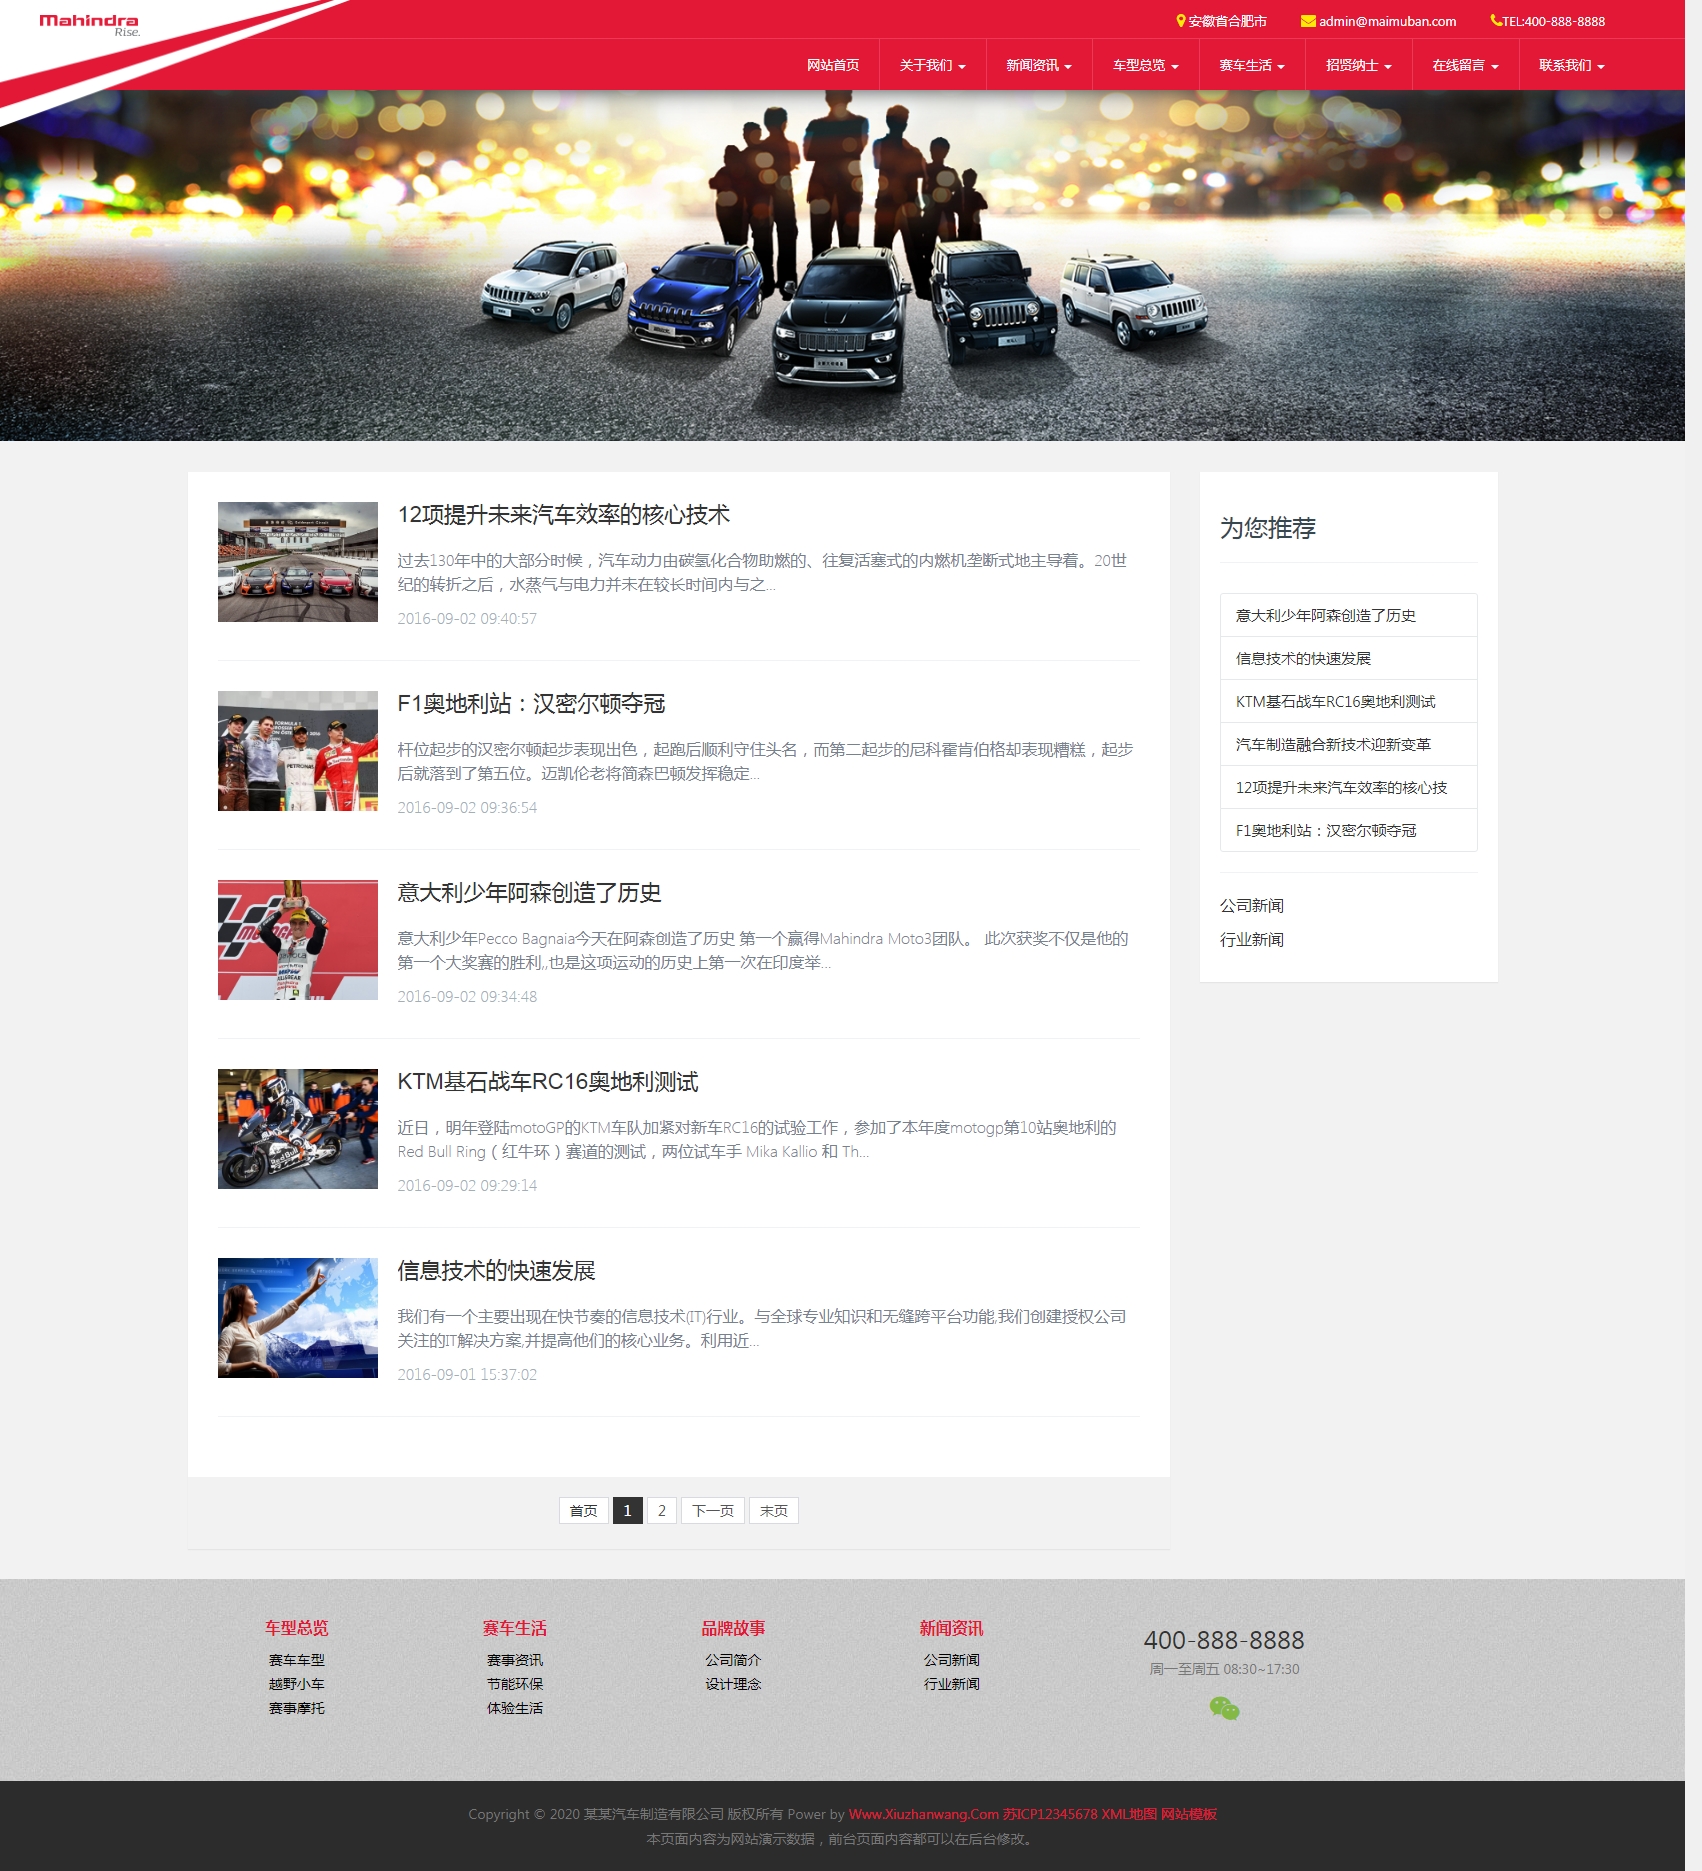Click the 下一页 pagination button
1702x1871 pixels.
click(713, 1510)
